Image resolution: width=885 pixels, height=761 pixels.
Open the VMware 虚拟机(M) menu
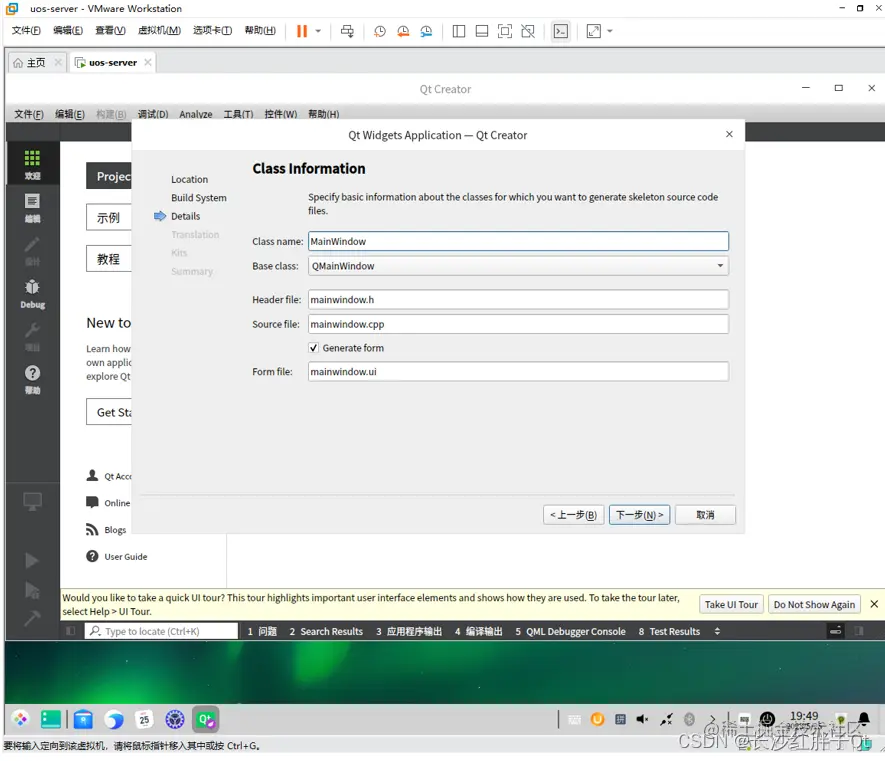coord(159,30)
